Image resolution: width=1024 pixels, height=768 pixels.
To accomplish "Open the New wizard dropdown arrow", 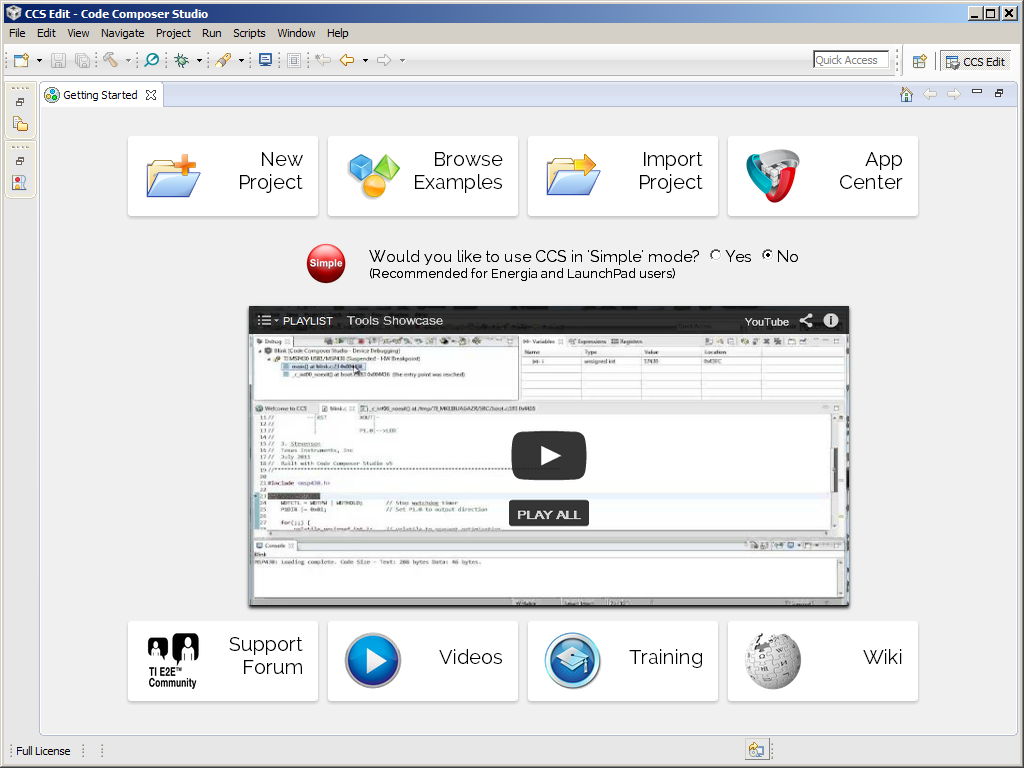I will coord(38,60).
